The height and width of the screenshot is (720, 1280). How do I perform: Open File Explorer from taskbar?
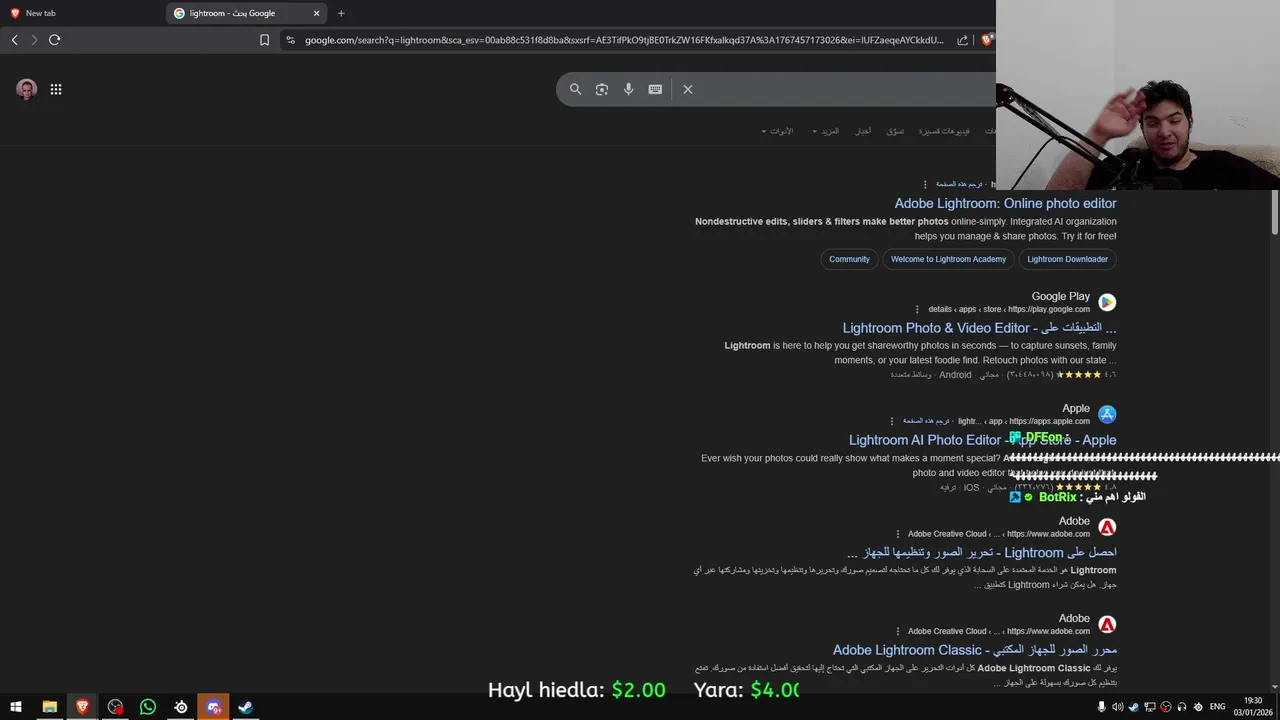[49, 707]
